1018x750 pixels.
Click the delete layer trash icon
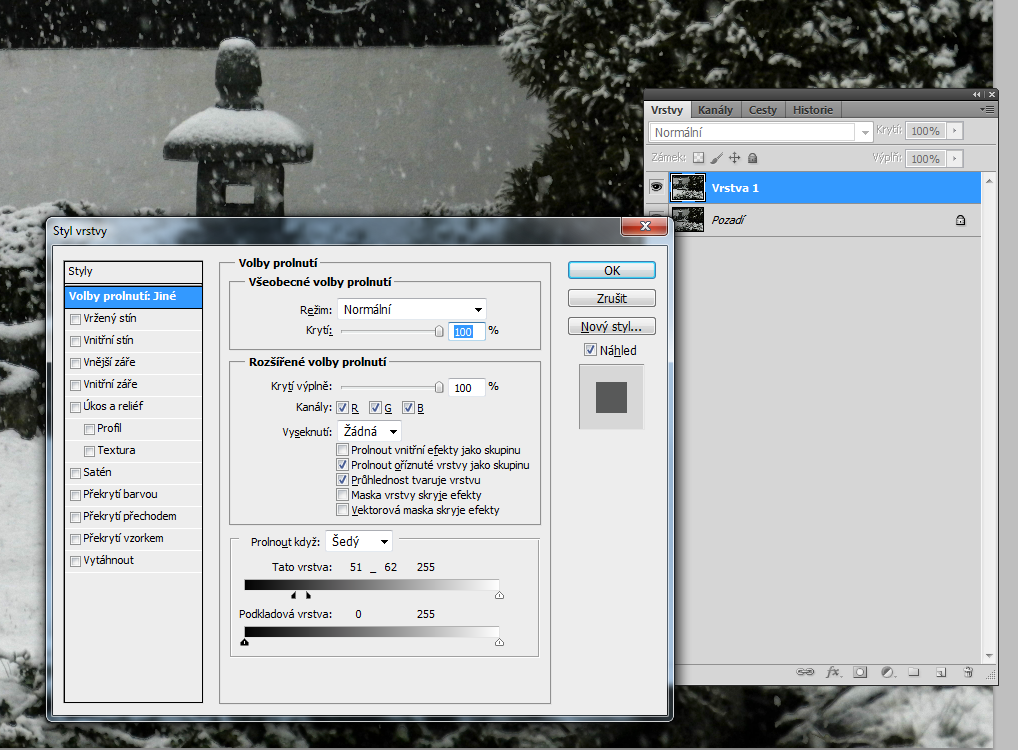pyautogui.click(x=968, y=673)
